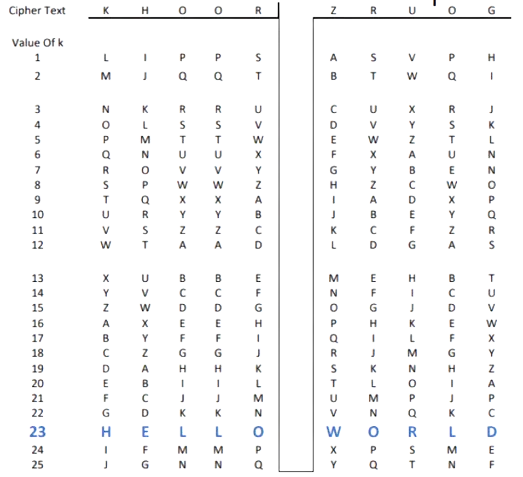Select letter M in the k=2 row
Screen dimensions: 523x477
click(x=106, y=76)
